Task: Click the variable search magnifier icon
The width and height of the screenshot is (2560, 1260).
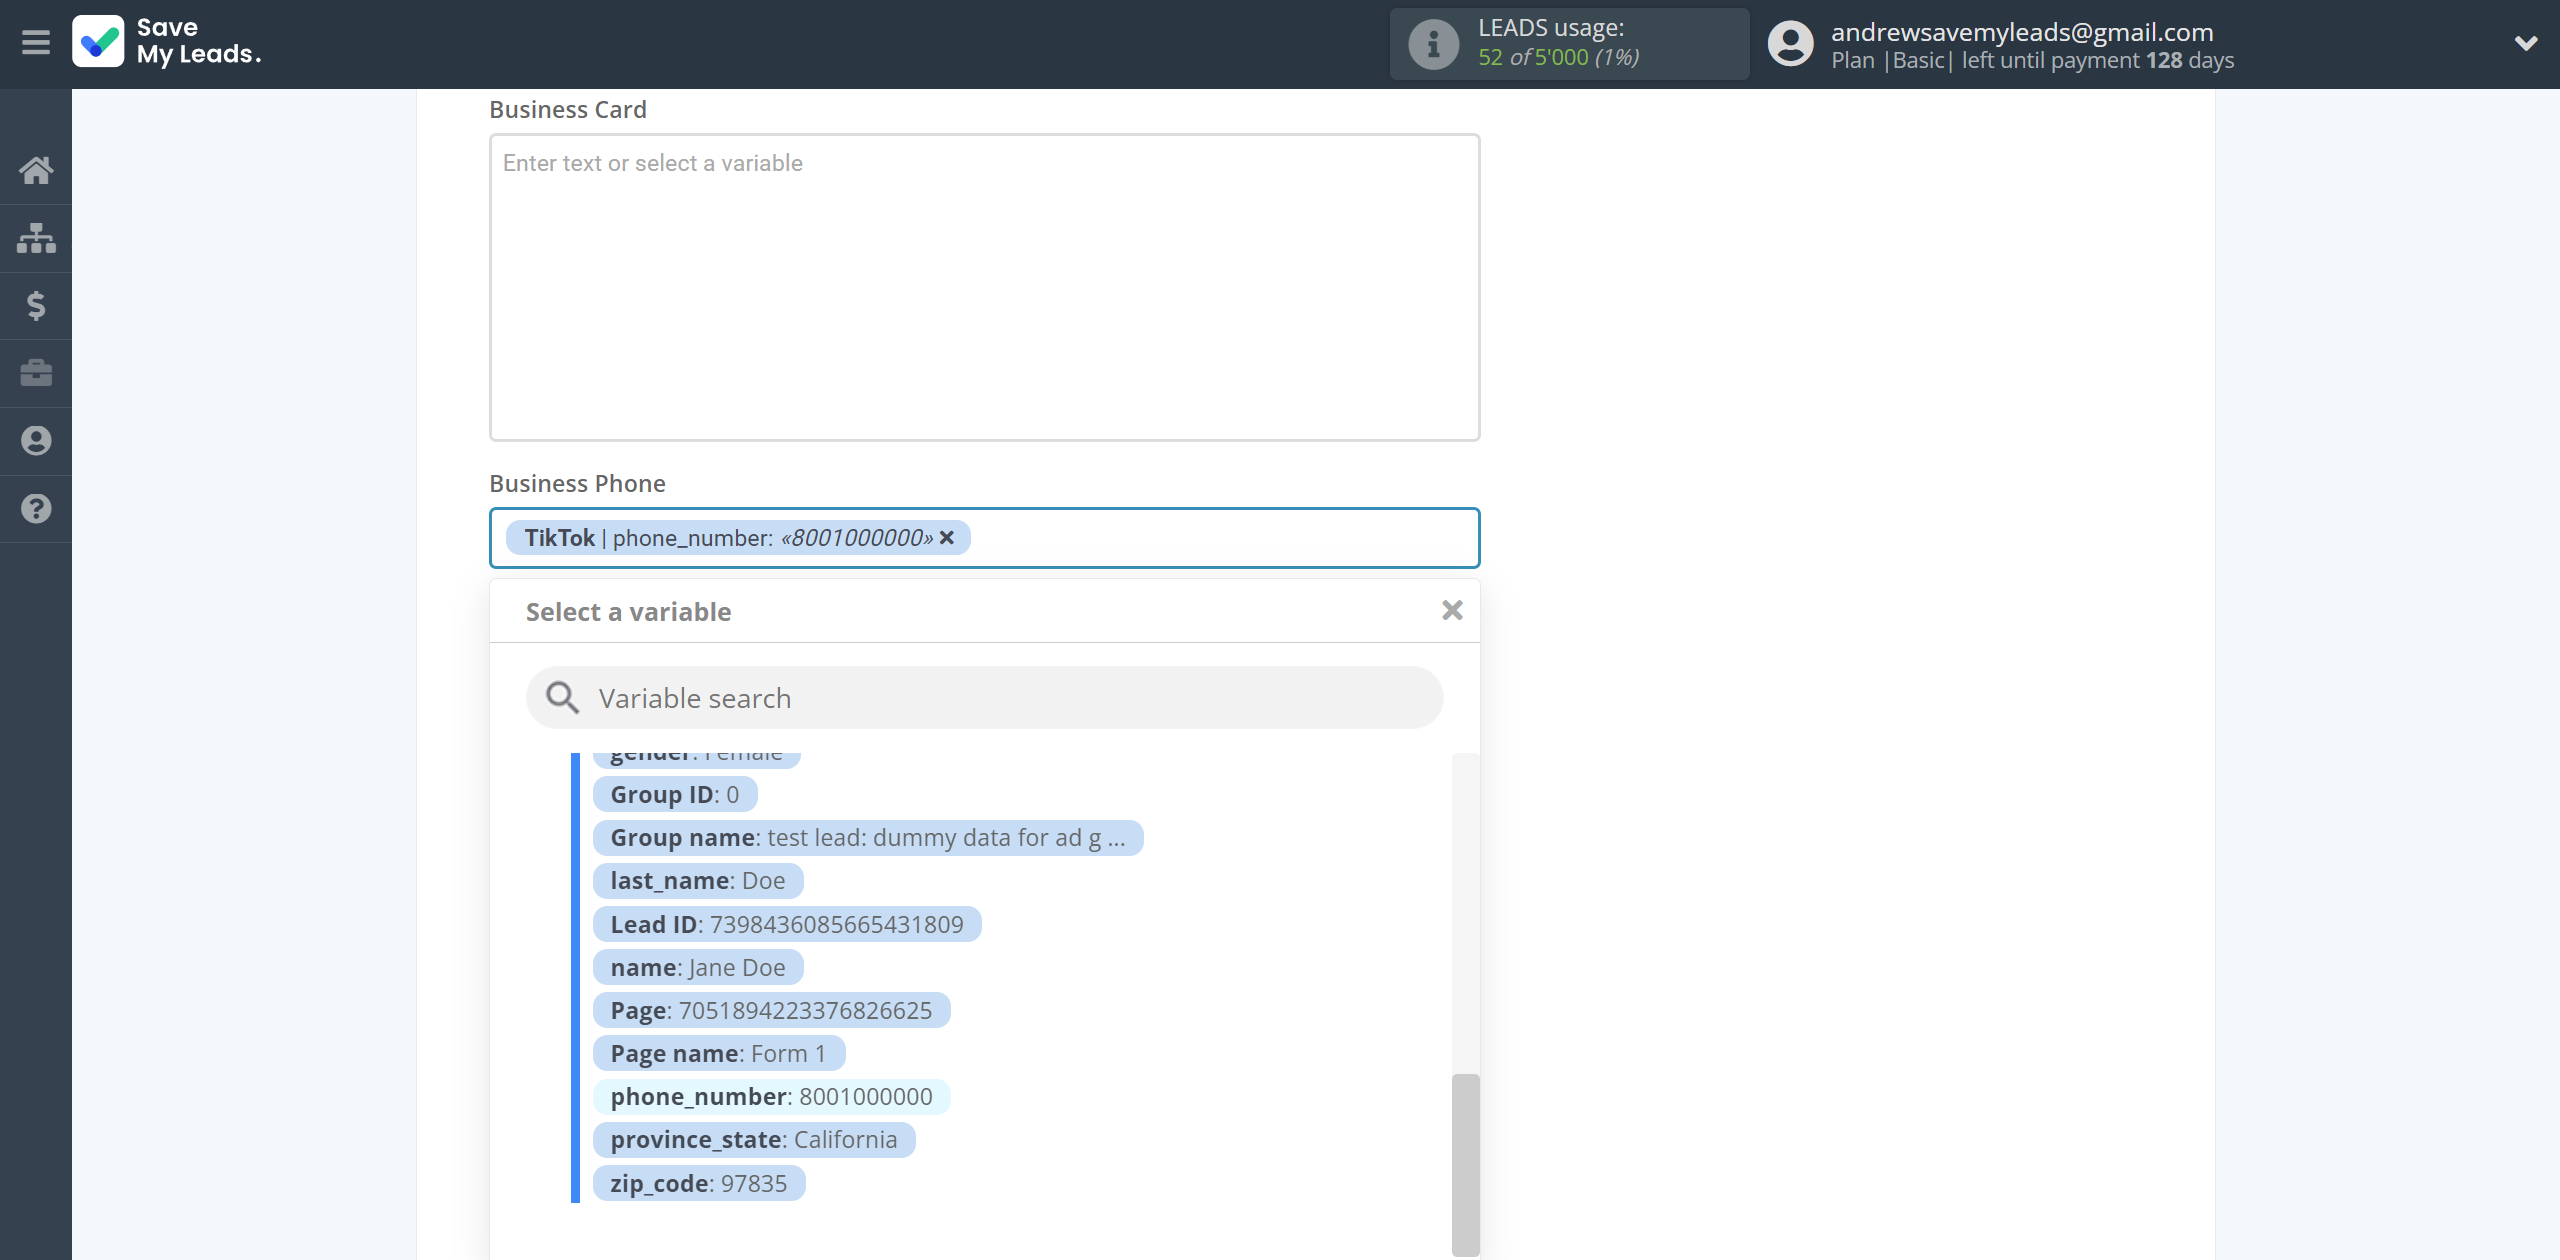Action: point(562,698)
